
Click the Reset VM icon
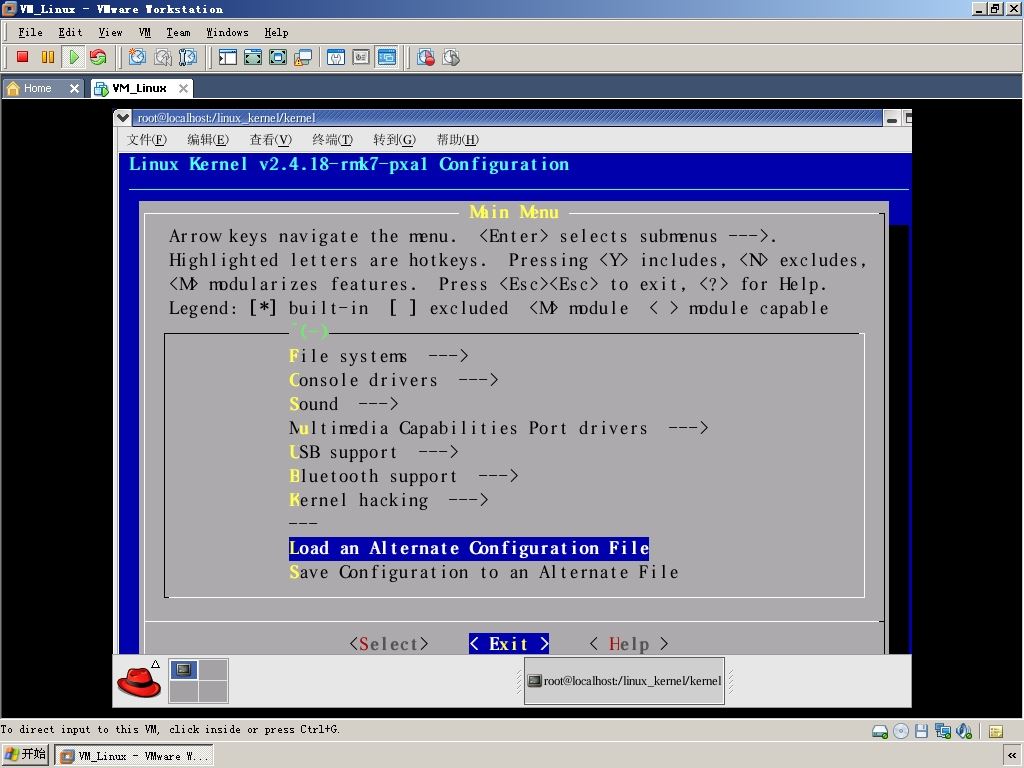pos(98,57)
